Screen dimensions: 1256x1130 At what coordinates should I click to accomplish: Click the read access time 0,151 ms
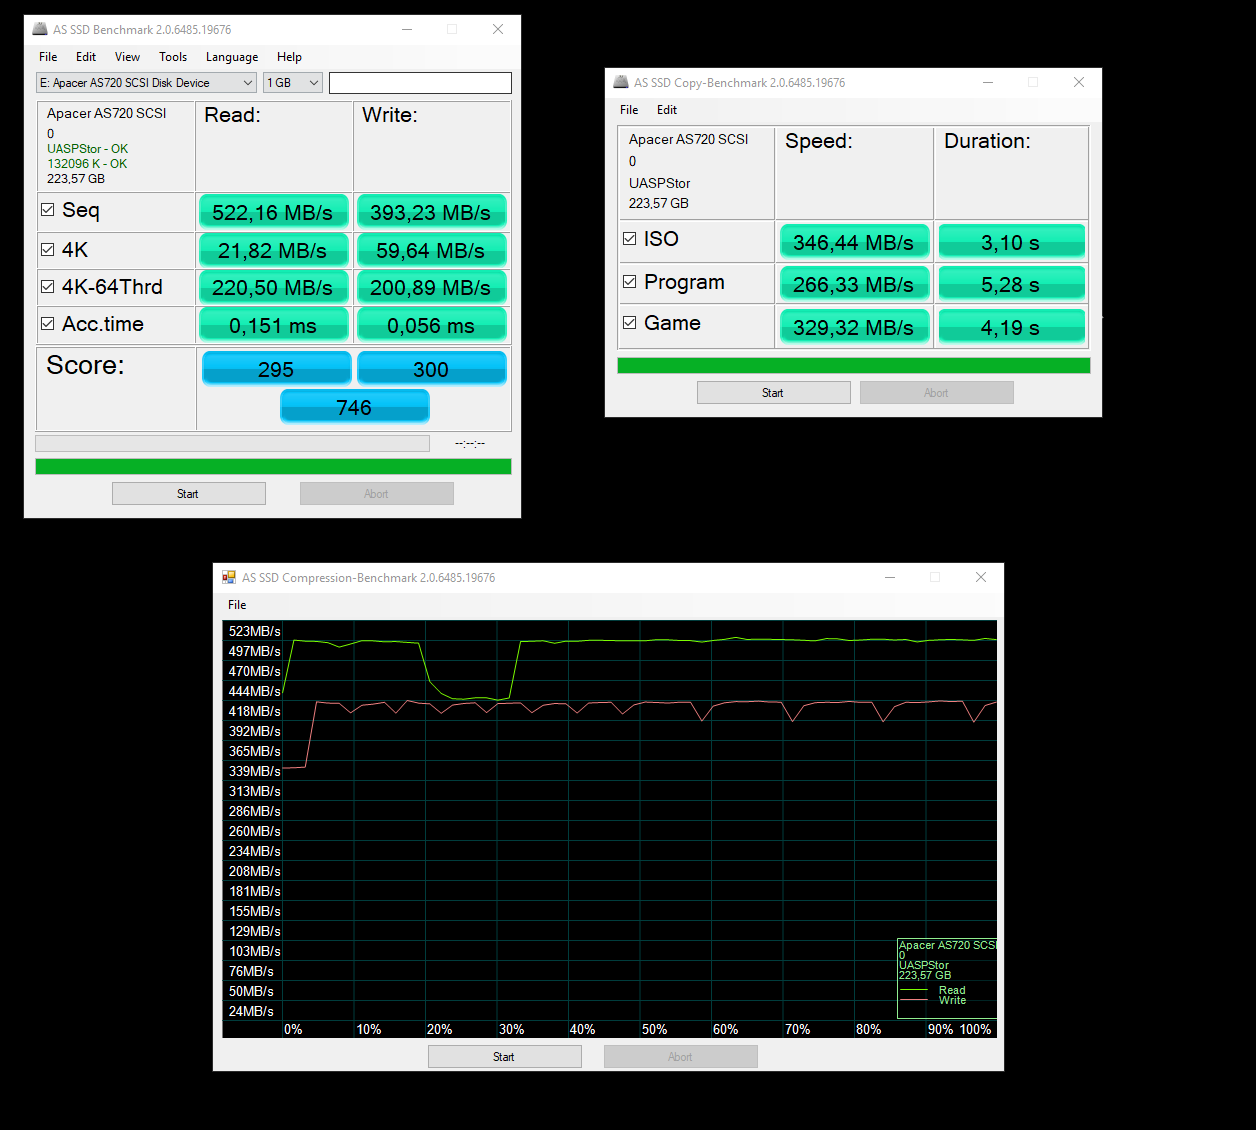point(274,325)
